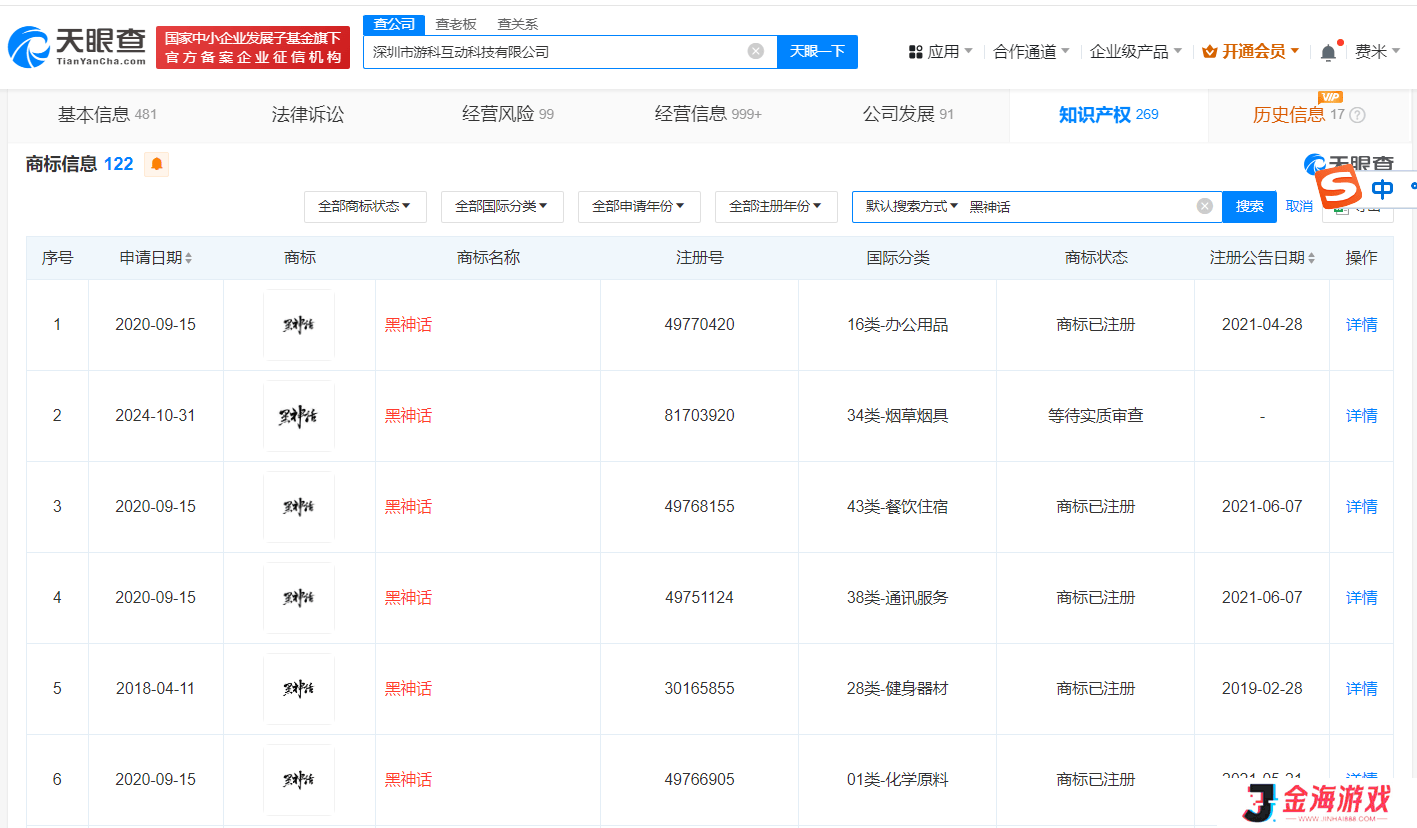The height and width of the screenshot is (828, 1417).
Task: Click the trademark 搜索 button
Action: coord(1249,206)
